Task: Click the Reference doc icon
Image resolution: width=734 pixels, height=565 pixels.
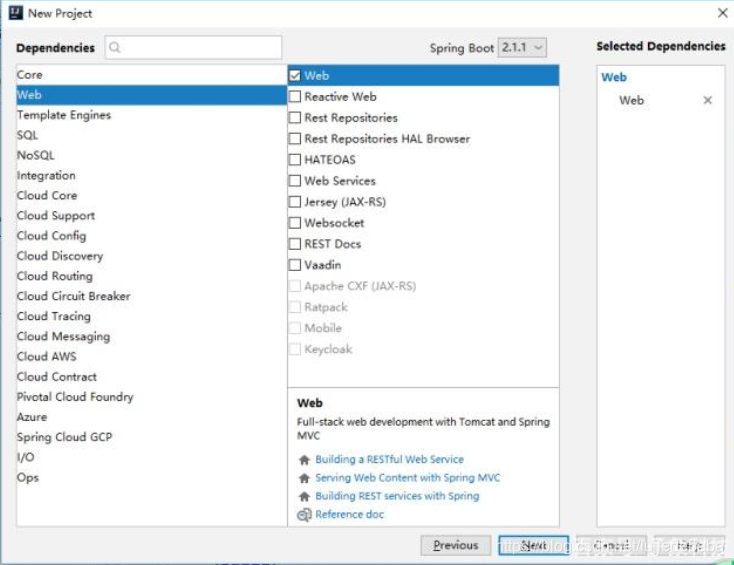Action: 304,515
